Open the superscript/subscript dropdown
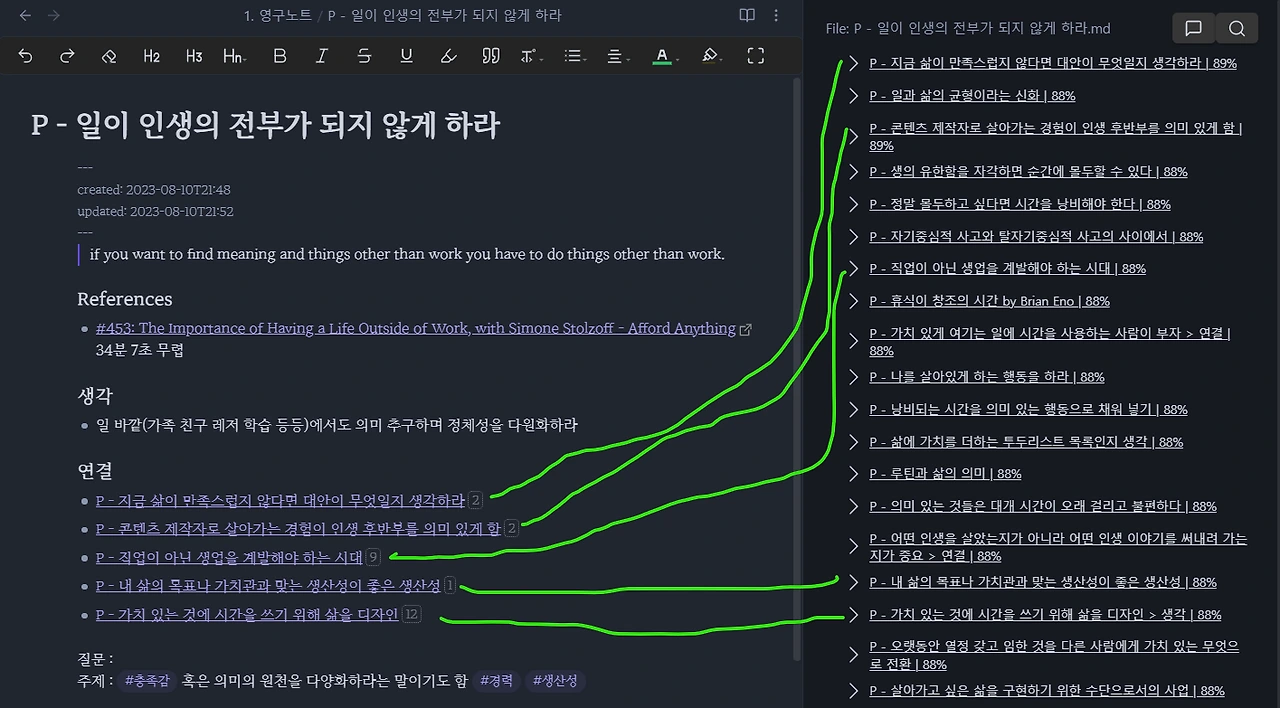This screenshot has width=1280, height=708. click(531, 56)
